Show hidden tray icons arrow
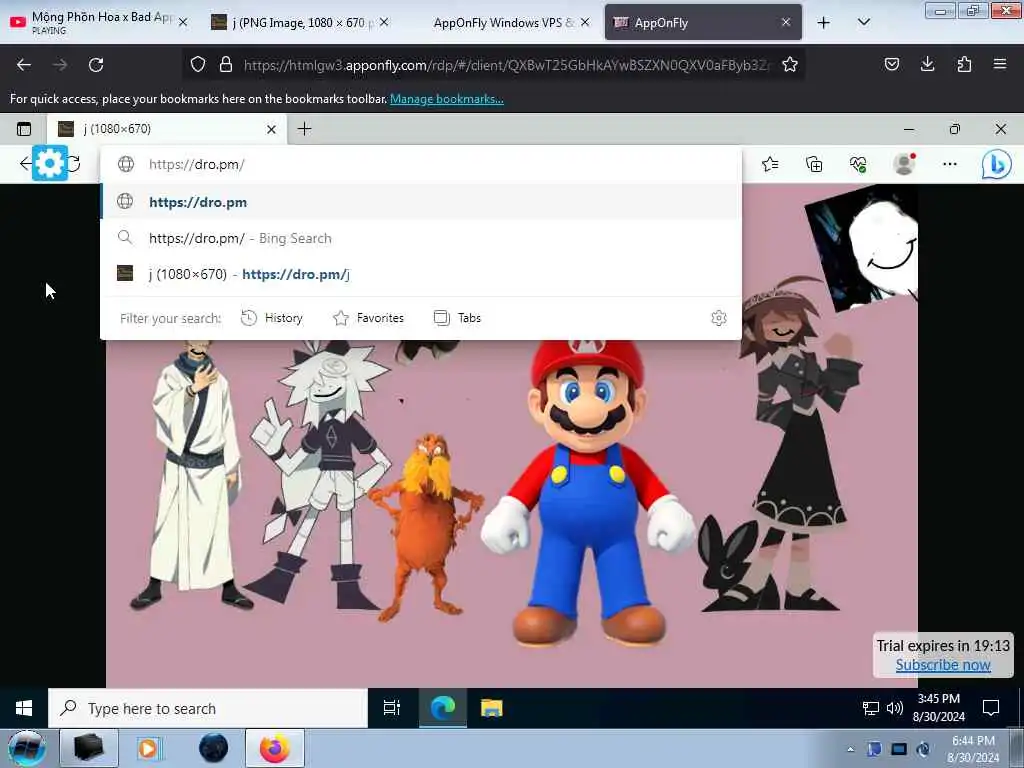 (x=850, y=749)
